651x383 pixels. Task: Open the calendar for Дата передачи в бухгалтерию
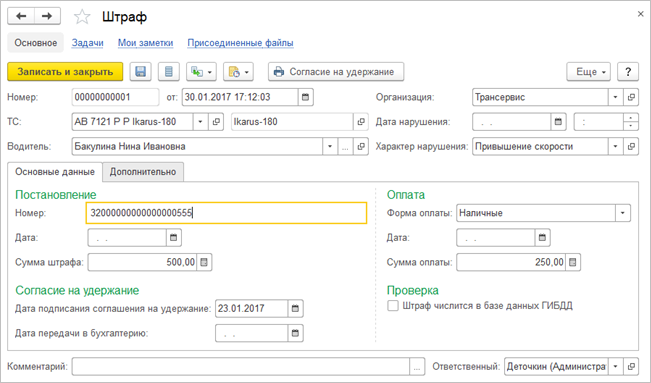pyautogui.click(x=295, y=333)
